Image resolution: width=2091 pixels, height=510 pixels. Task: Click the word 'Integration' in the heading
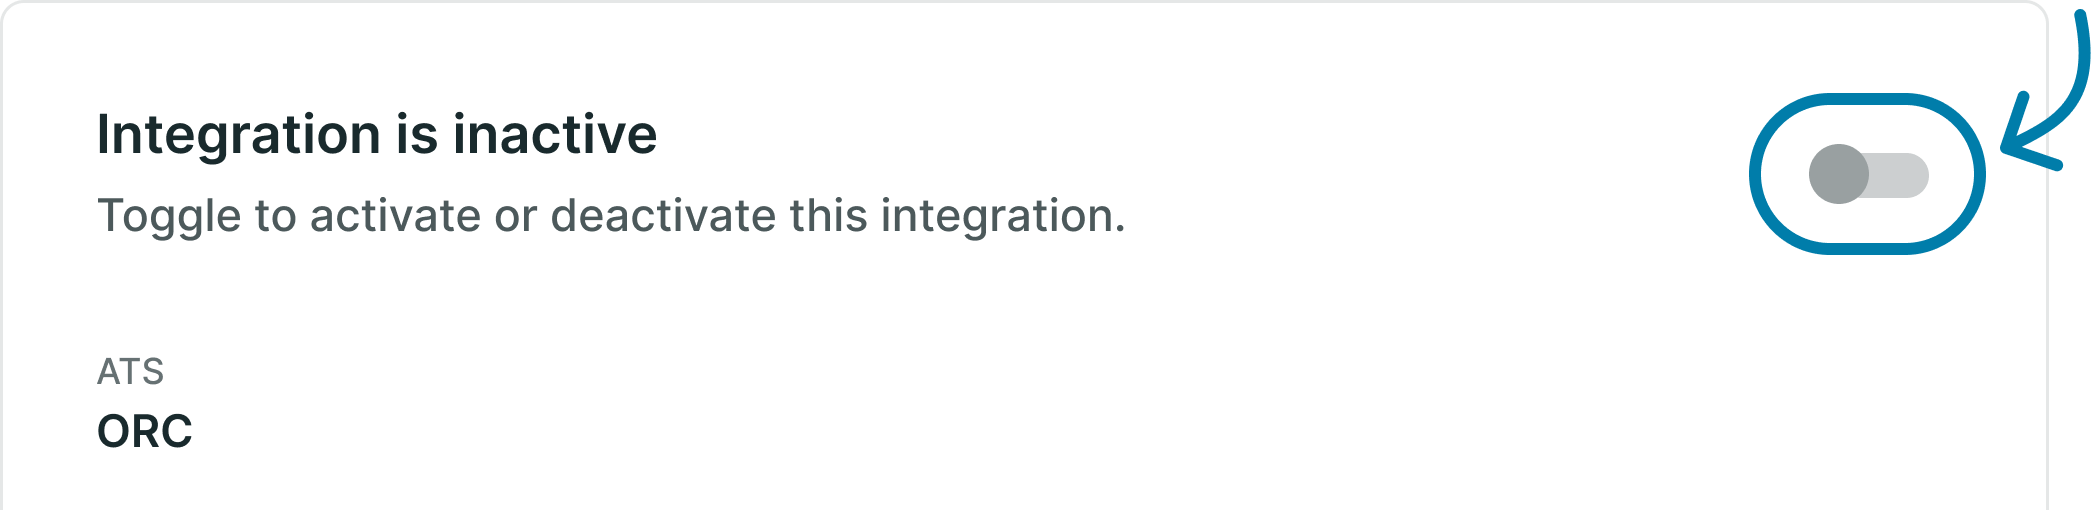coord(238,136)
